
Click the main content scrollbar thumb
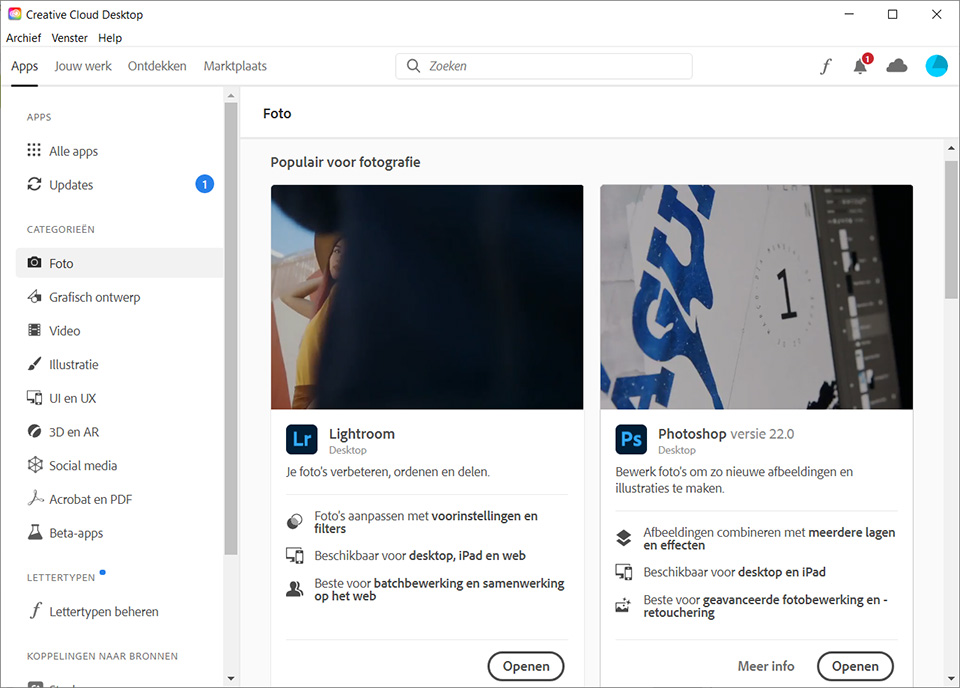tap(951, 230)
